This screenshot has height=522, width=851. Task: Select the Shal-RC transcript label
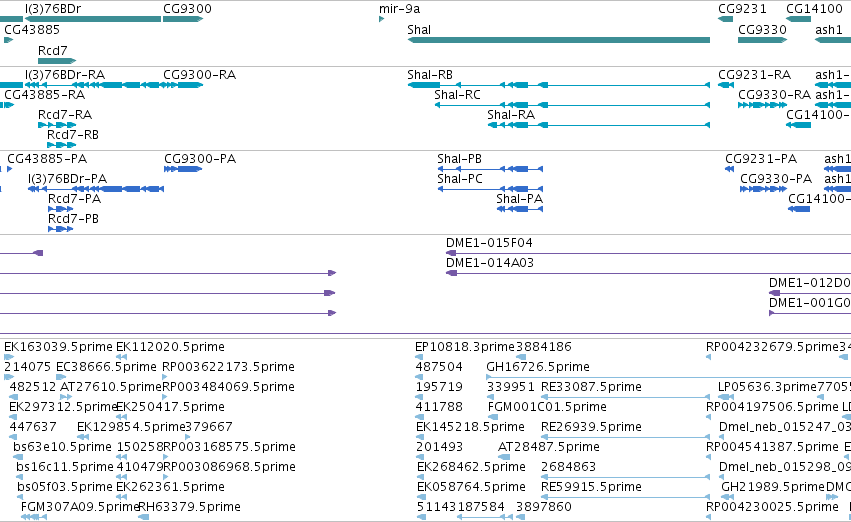(x=458, y=94)
